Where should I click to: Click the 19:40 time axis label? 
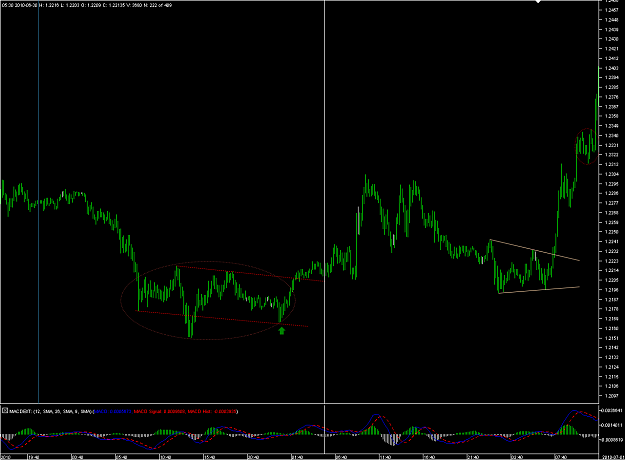tap(33, 457)
